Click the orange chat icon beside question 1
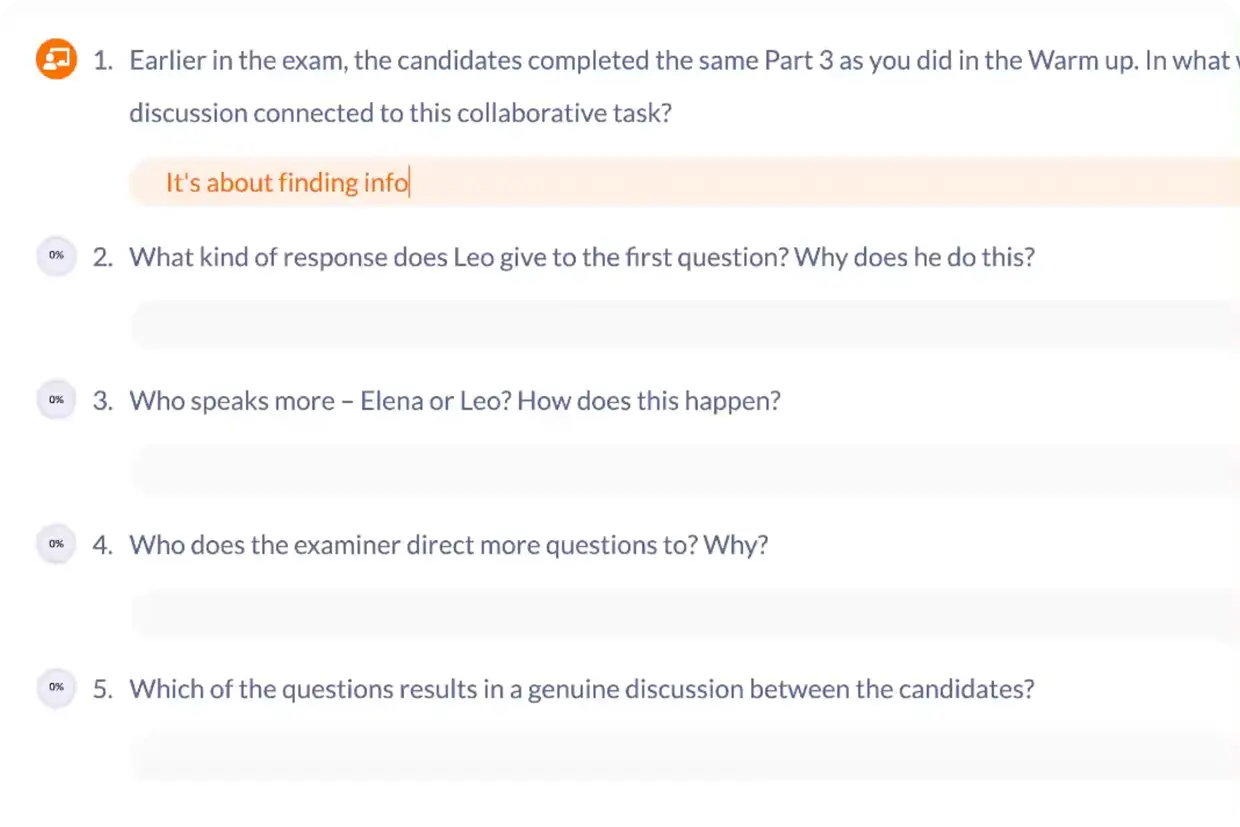This screenshot has height=827, width=1240. (57, 60)
